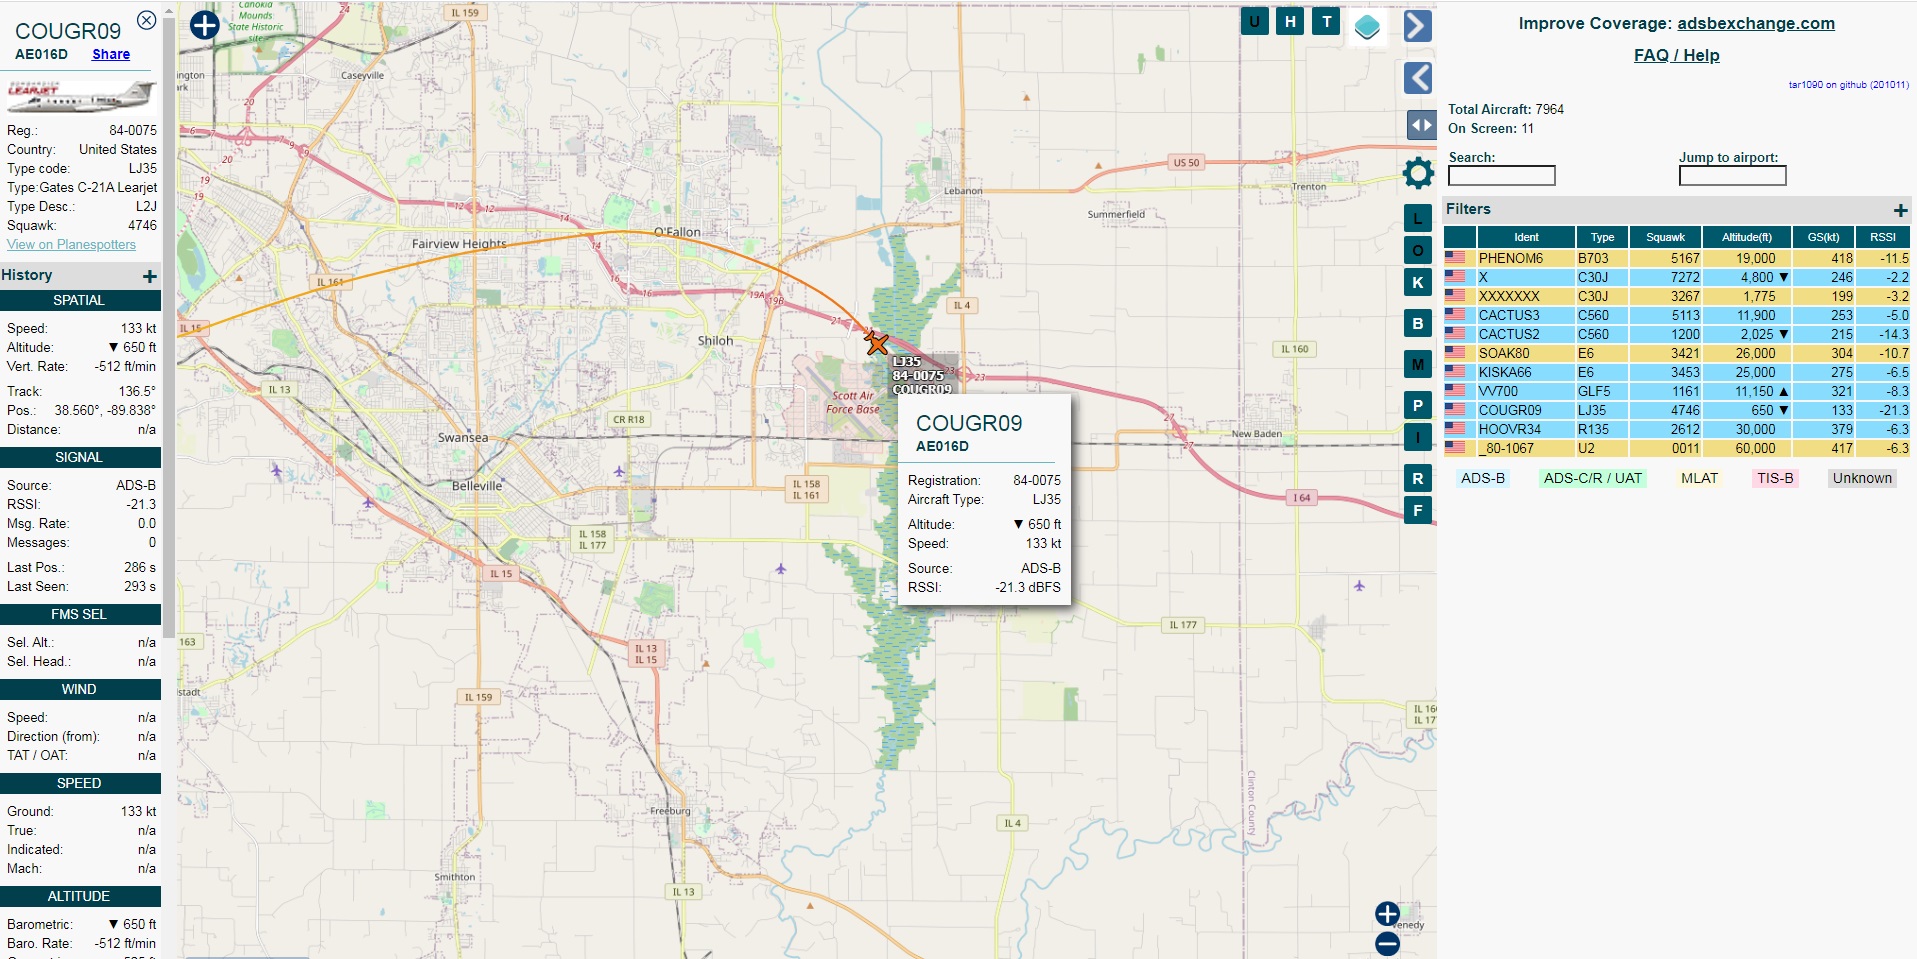Screen dimensions: 1917x959
Task: Select the HOOVR34 aircraft row
Action: (1677, 429)
